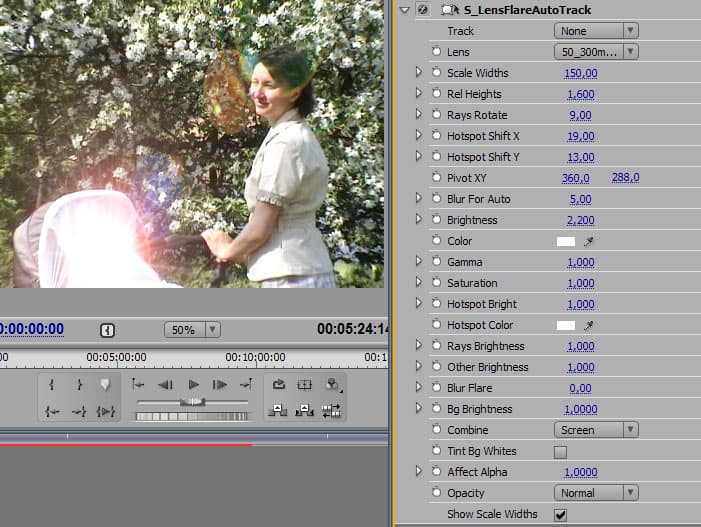Enable the Tint Bg Whites checkbox

tap(560, 451)
